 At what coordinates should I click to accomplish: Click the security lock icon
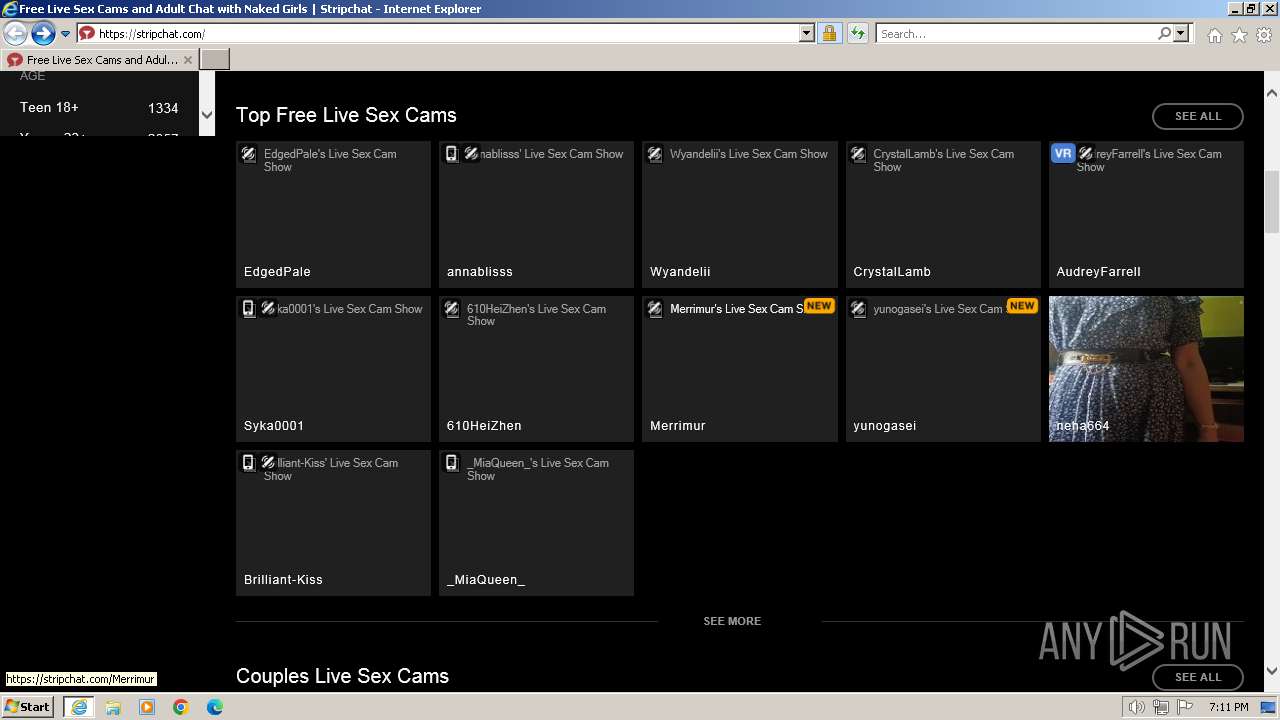click(x=829, y=34)
